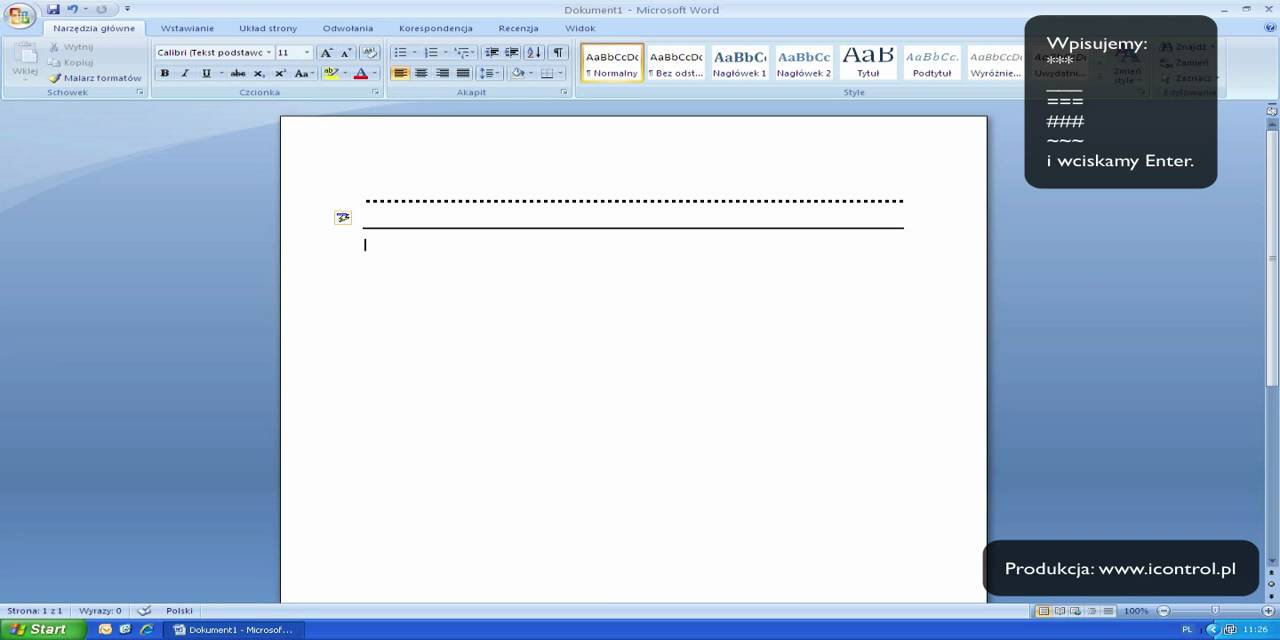Toggle show paragraph marks (¶)
This screenshot has width=1280, height=640.
click(559, 53)
